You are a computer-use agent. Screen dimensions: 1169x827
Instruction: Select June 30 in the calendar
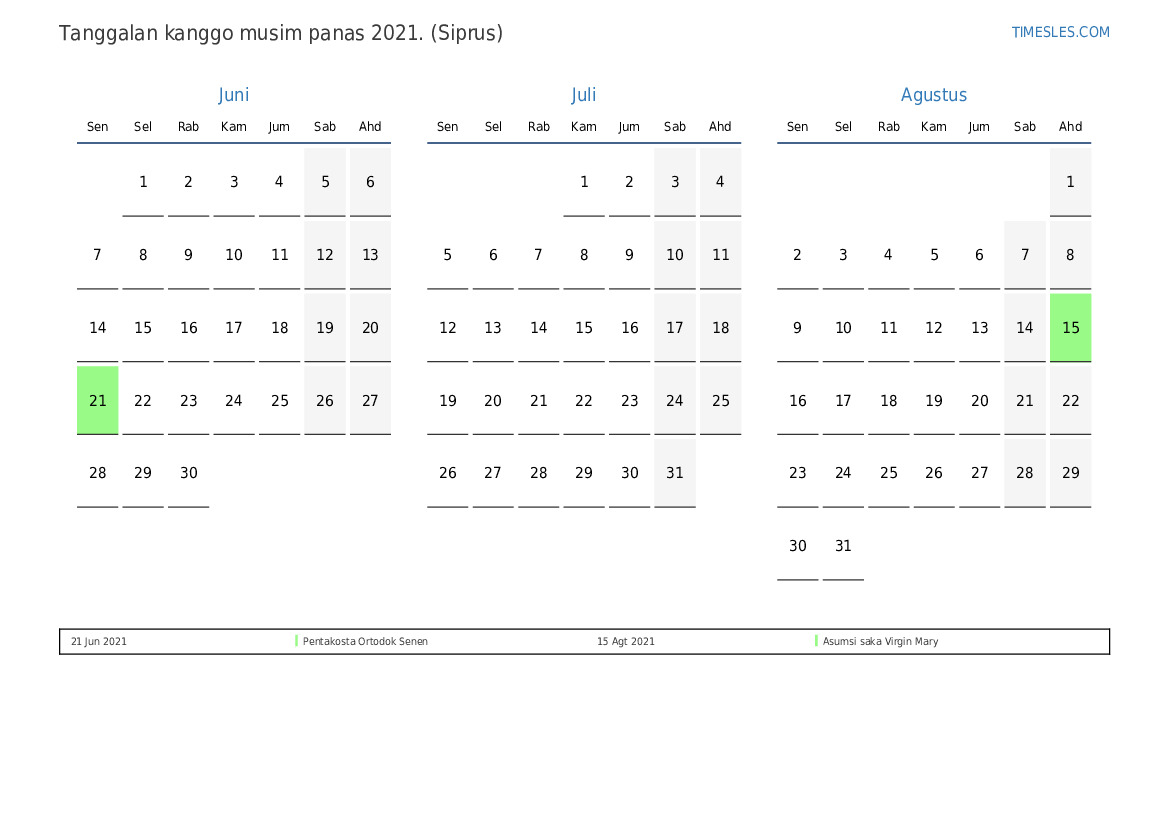[189, 473]
